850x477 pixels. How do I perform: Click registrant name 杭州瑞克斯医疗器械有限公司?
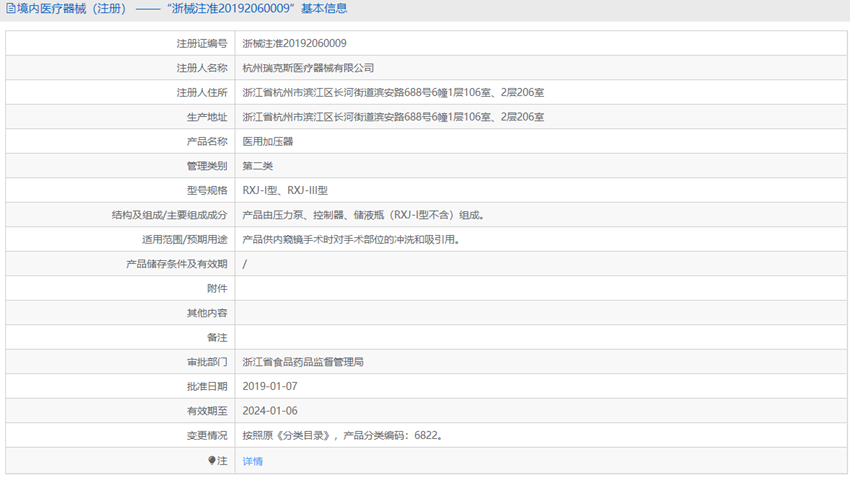tap(308, 68)
